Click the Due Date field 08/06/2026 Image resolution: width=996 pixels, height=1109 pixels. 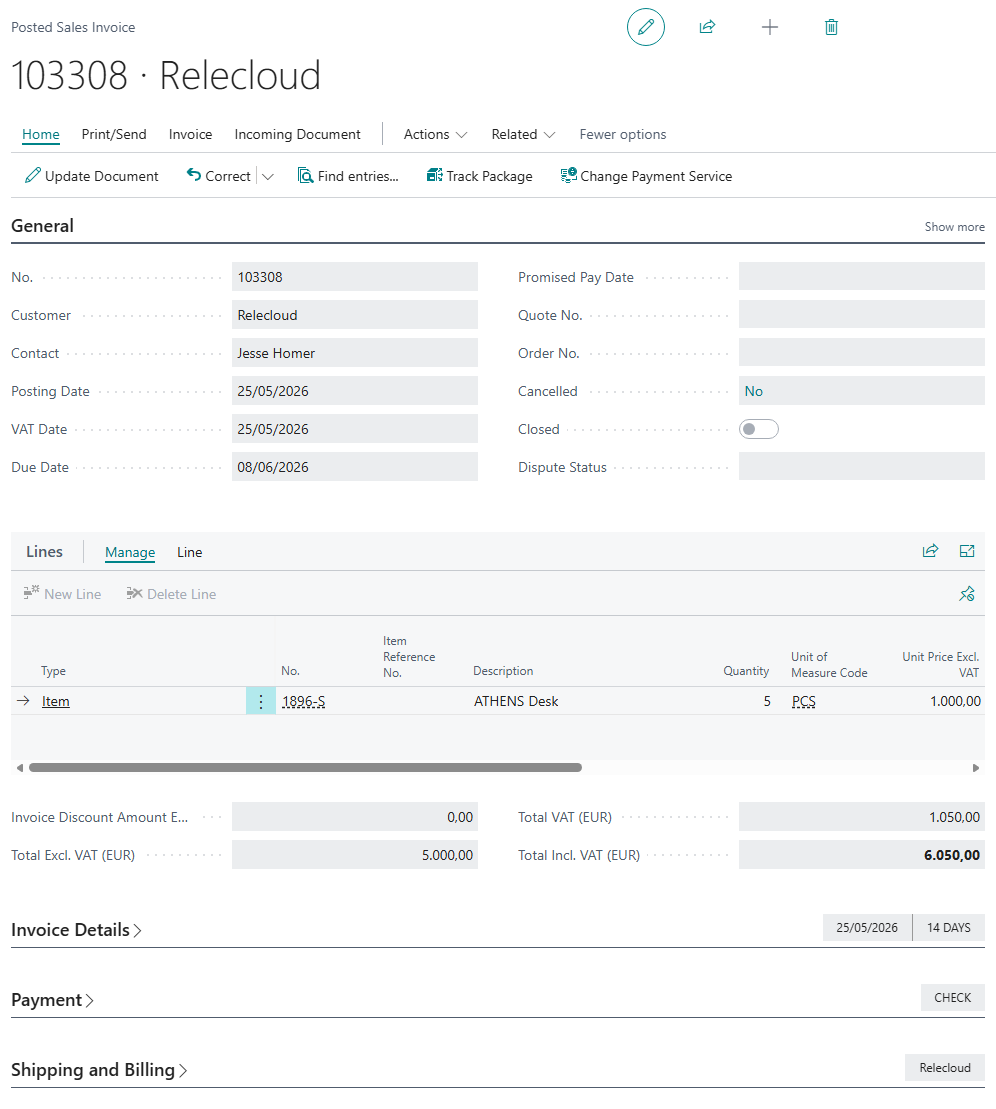354,467
